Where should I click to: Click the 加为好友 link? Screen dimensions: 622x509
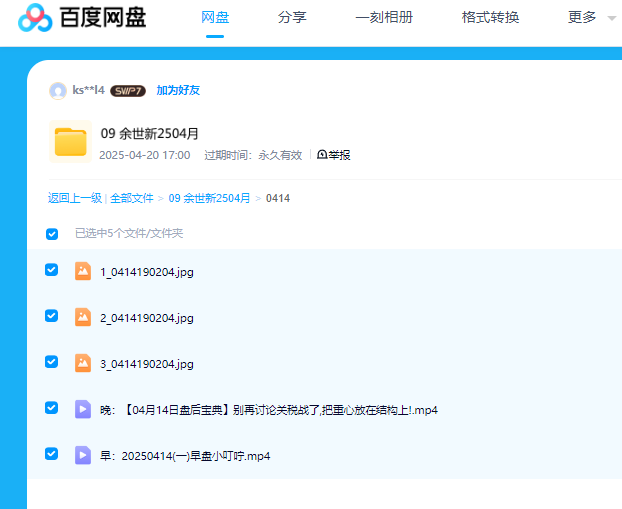(178, 91)
